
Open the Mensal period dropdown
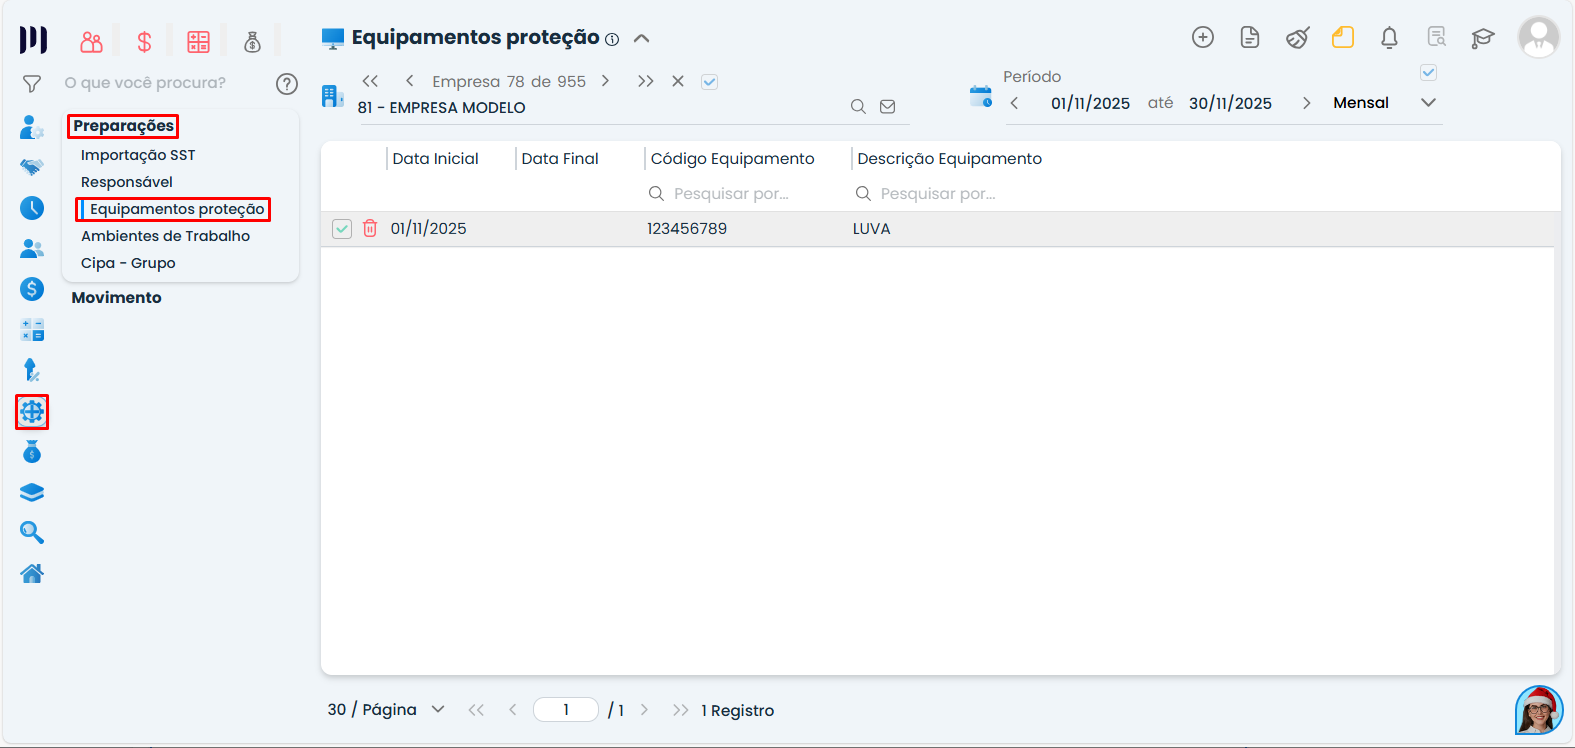tap(1429, 103)
